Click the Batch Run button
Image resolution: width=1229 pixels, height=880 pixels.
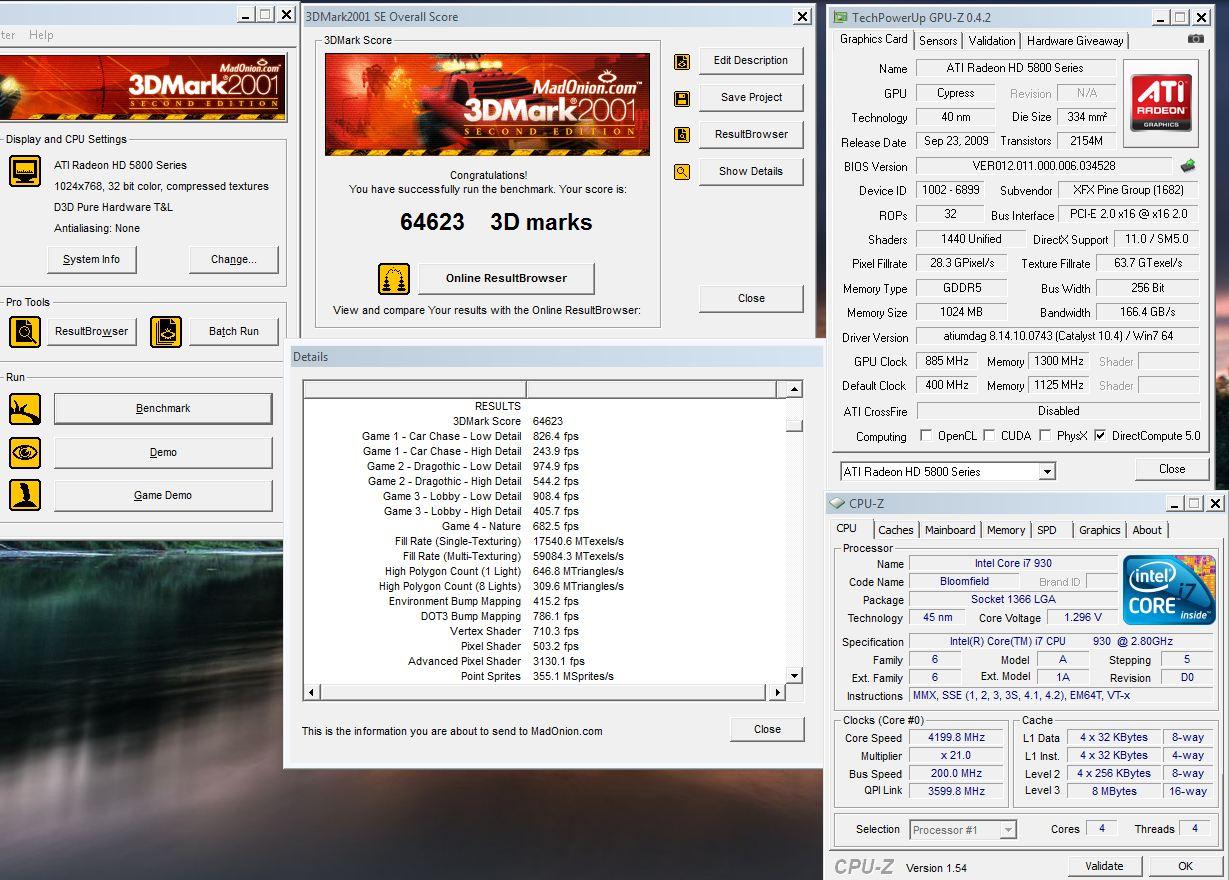click(233, 331)
